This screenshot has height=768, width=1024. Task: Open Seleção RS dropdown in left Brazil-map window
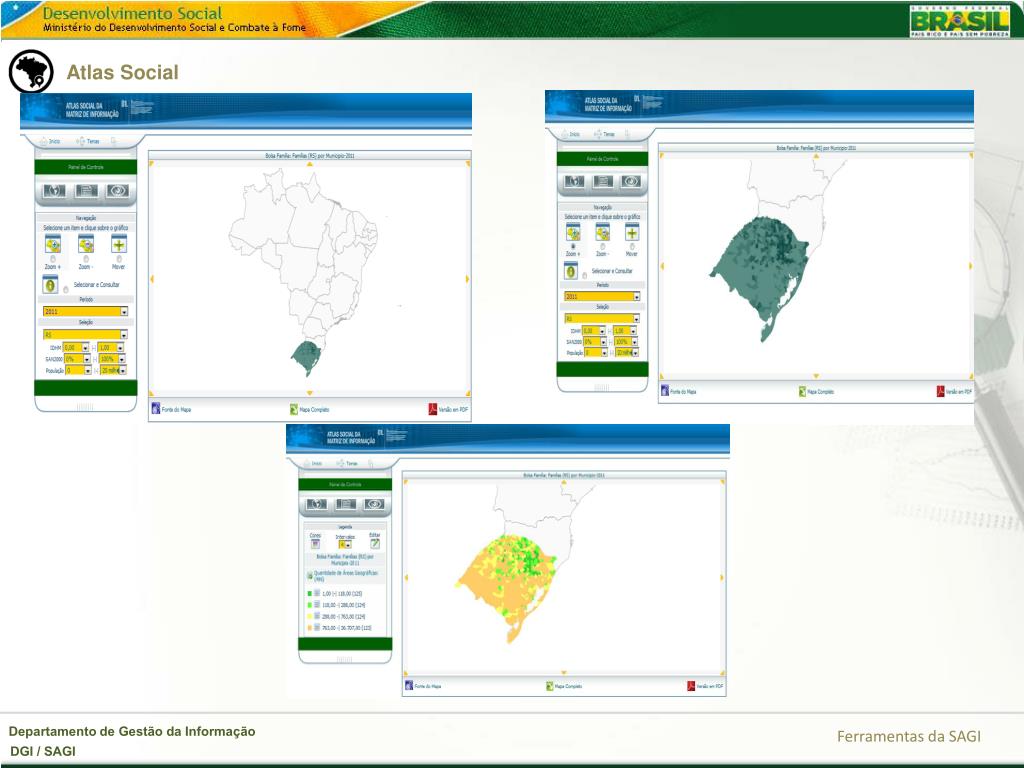click(86, 334)
